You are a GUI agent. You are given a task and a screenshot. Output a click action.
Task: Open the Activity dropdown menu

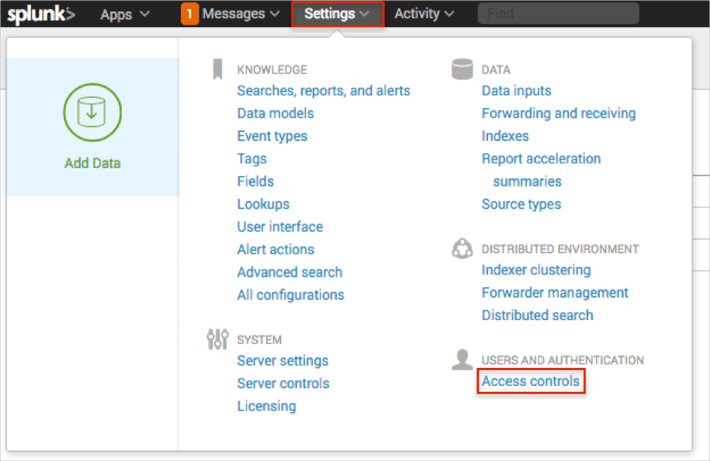(x=424, y=14)
